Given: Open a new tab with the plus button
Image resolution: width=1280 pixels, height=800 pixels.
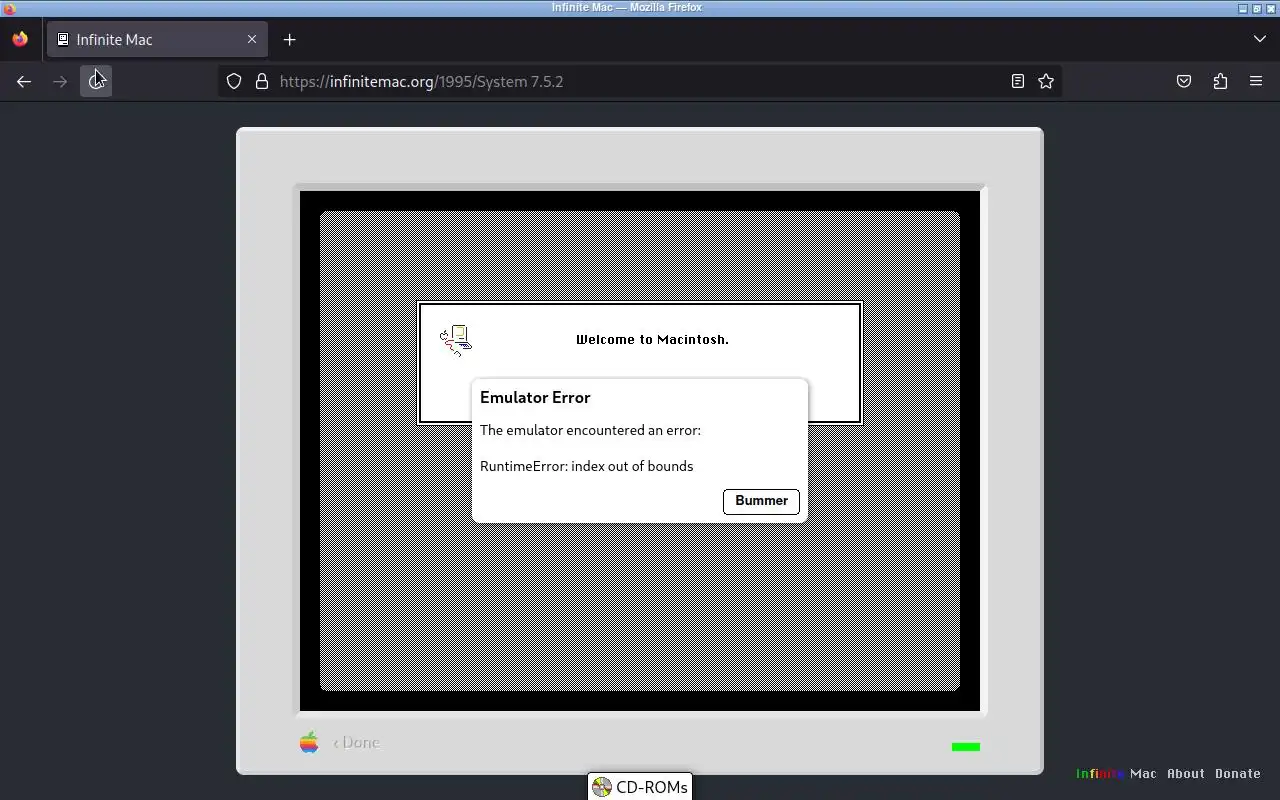Looking at the screenshot, I should pyautogui.click(x=289, y=39).
